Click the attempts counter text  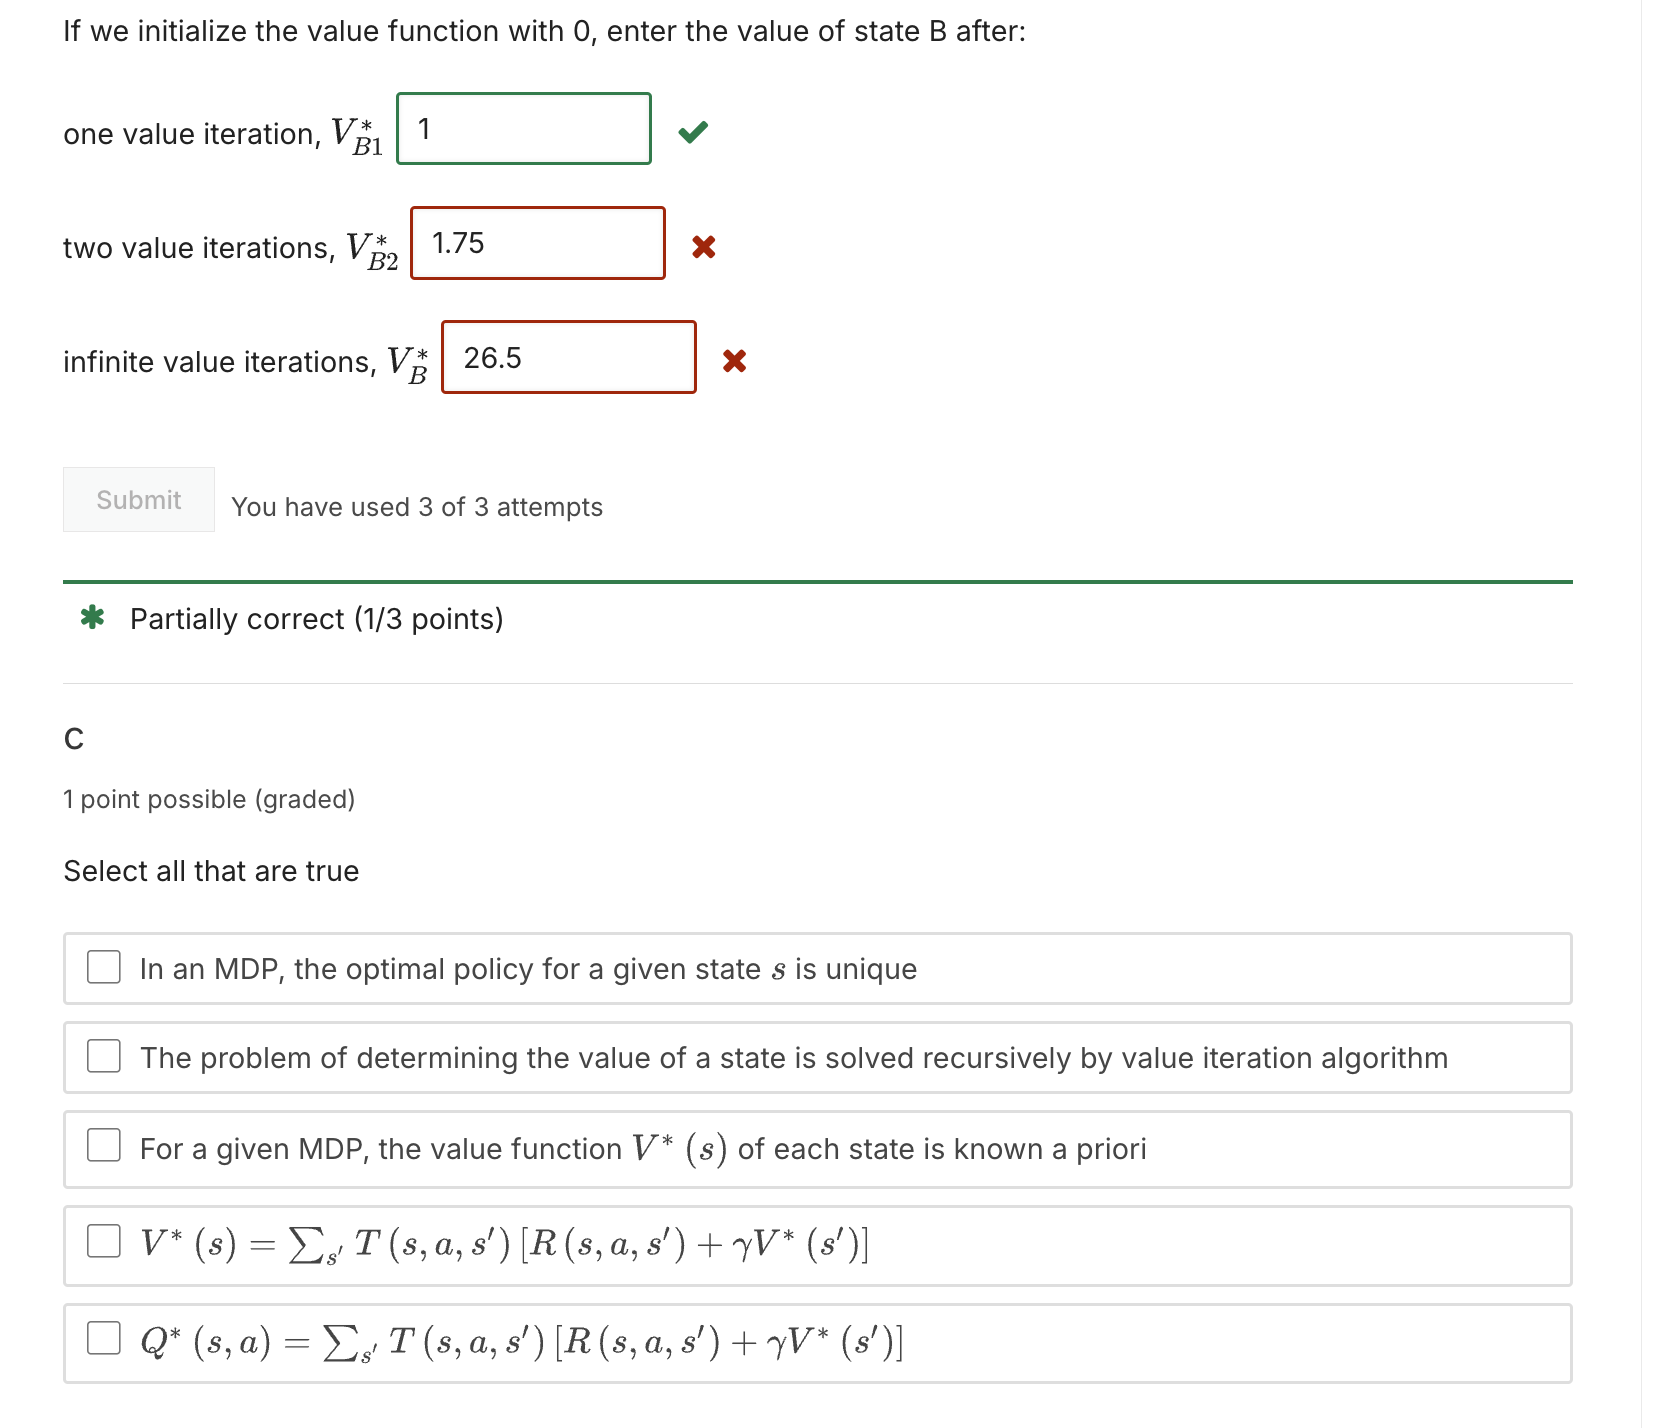(x=416, y=507)
